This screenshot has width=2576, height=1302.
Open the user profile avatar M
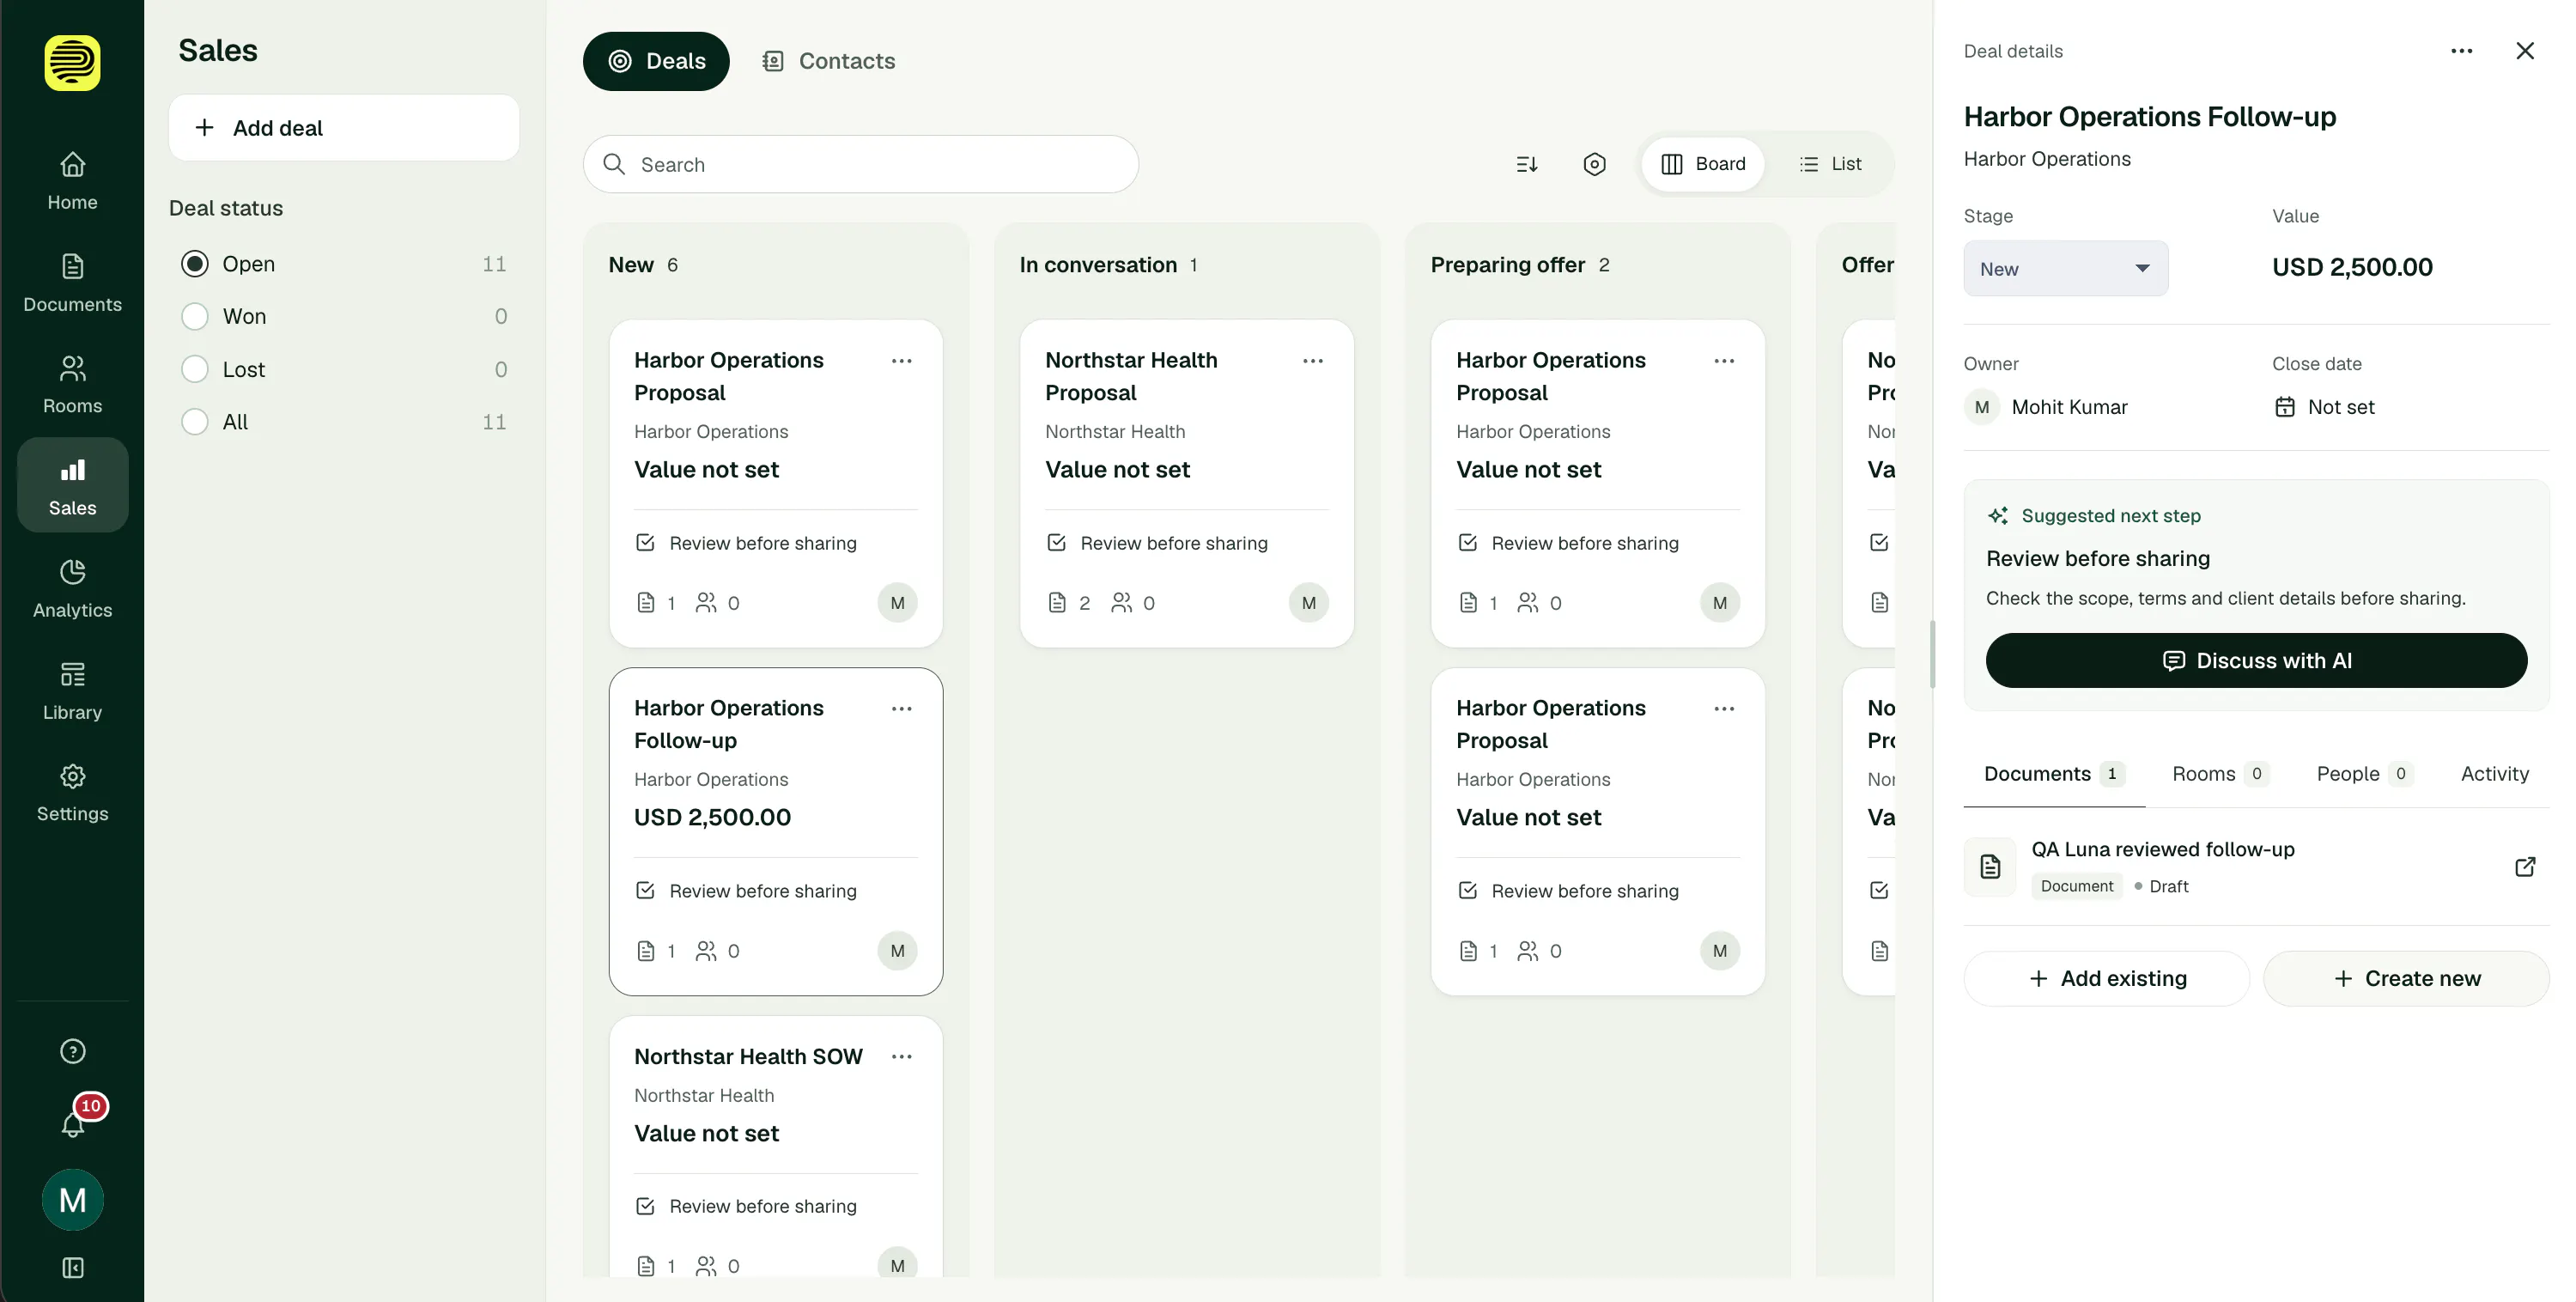click(72, 1200)
